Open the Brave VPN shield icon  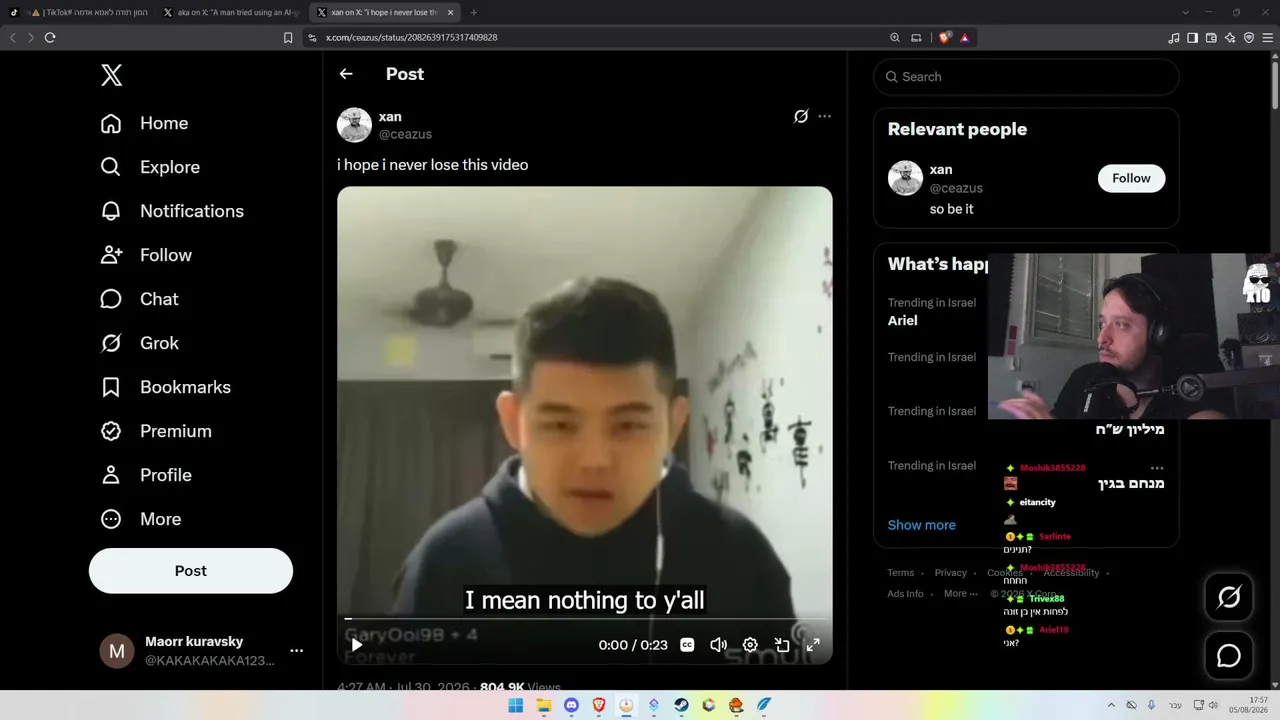1249,38
